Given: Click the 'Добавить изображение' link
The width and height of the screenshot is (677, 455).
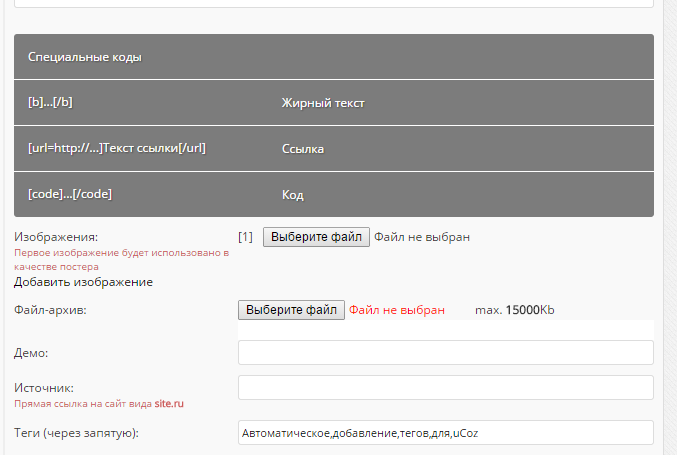Looking at the screenshot, I should (83, 282).
